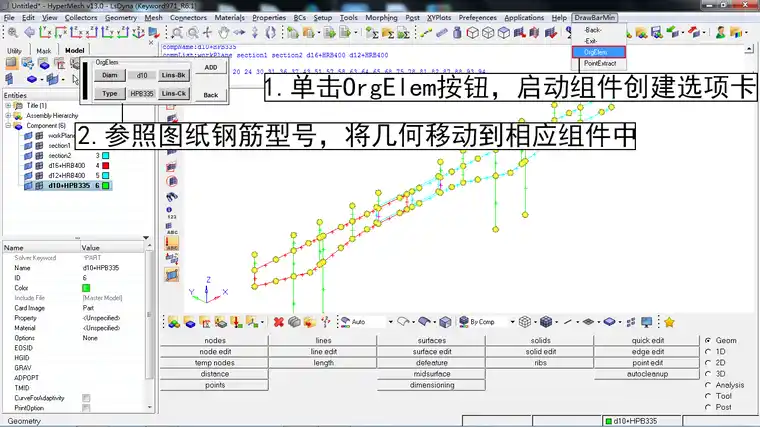The width and height of the screenshot is (760, 427).
Task: Choose PointExtract from the DrawBarMin dropdown
Action: 599,63
